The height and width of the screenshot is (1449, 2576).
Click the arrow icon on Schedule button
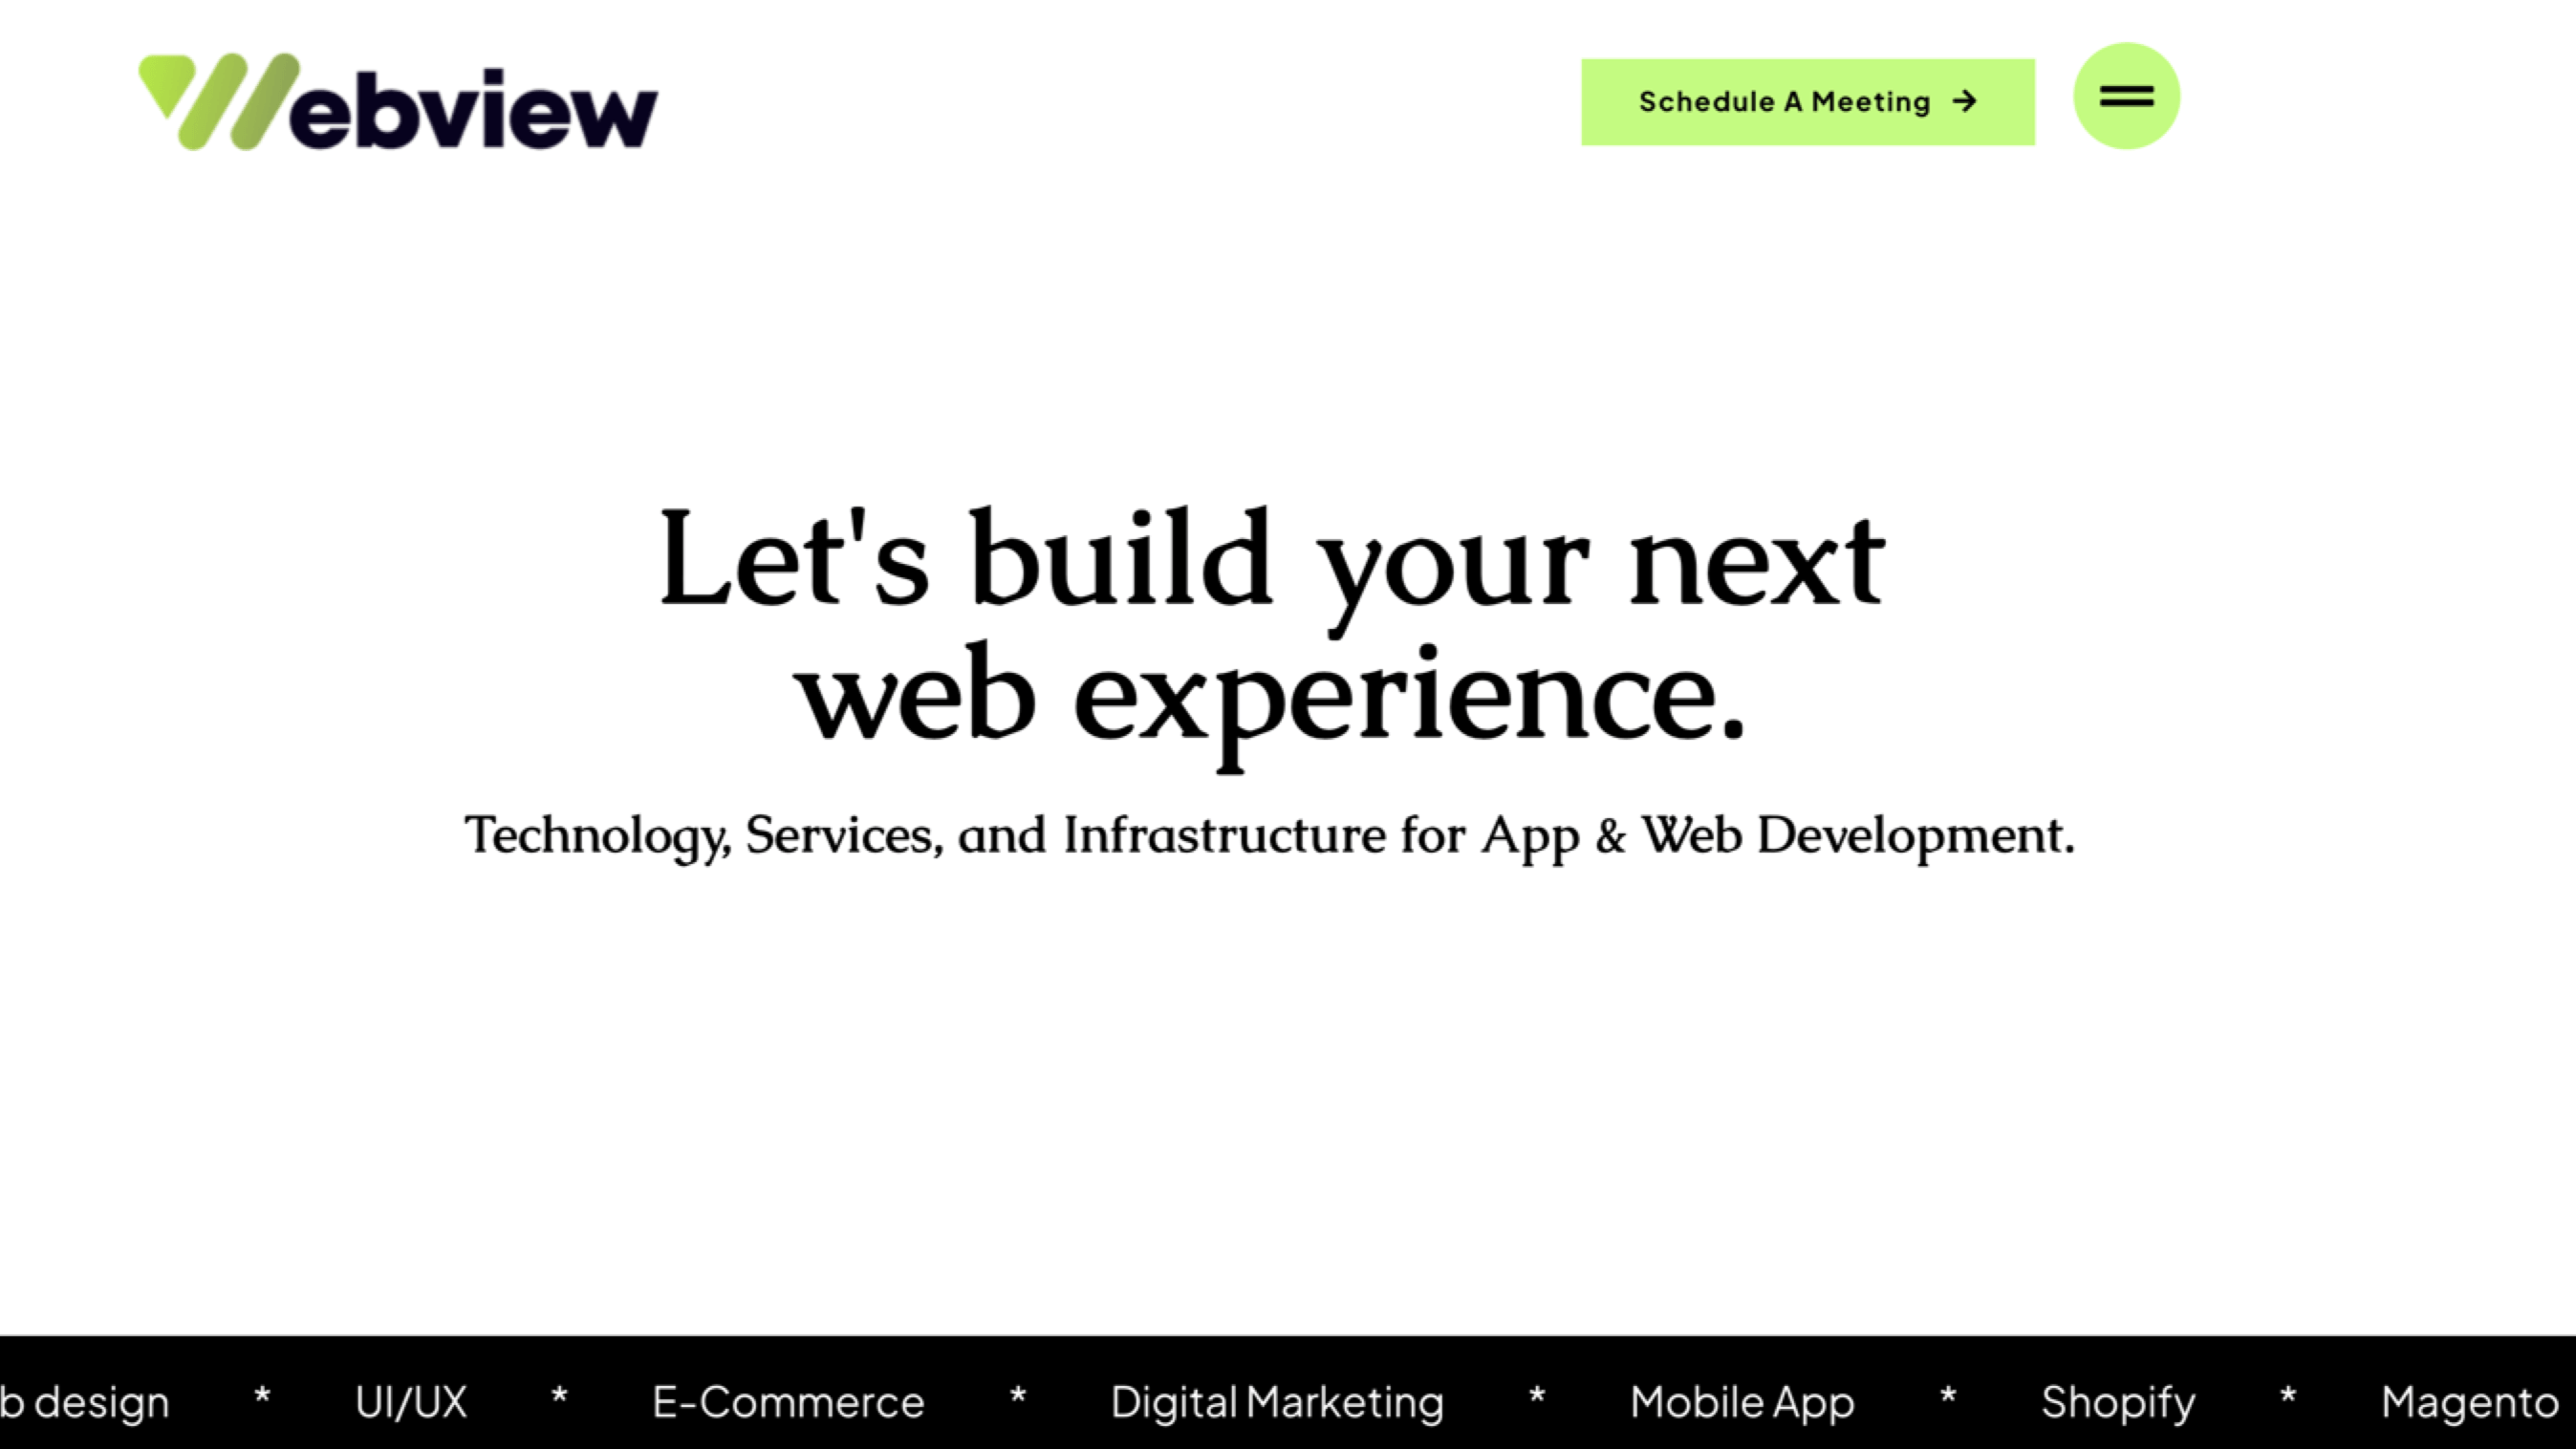pyautogui.click(x=1965, y=101)
